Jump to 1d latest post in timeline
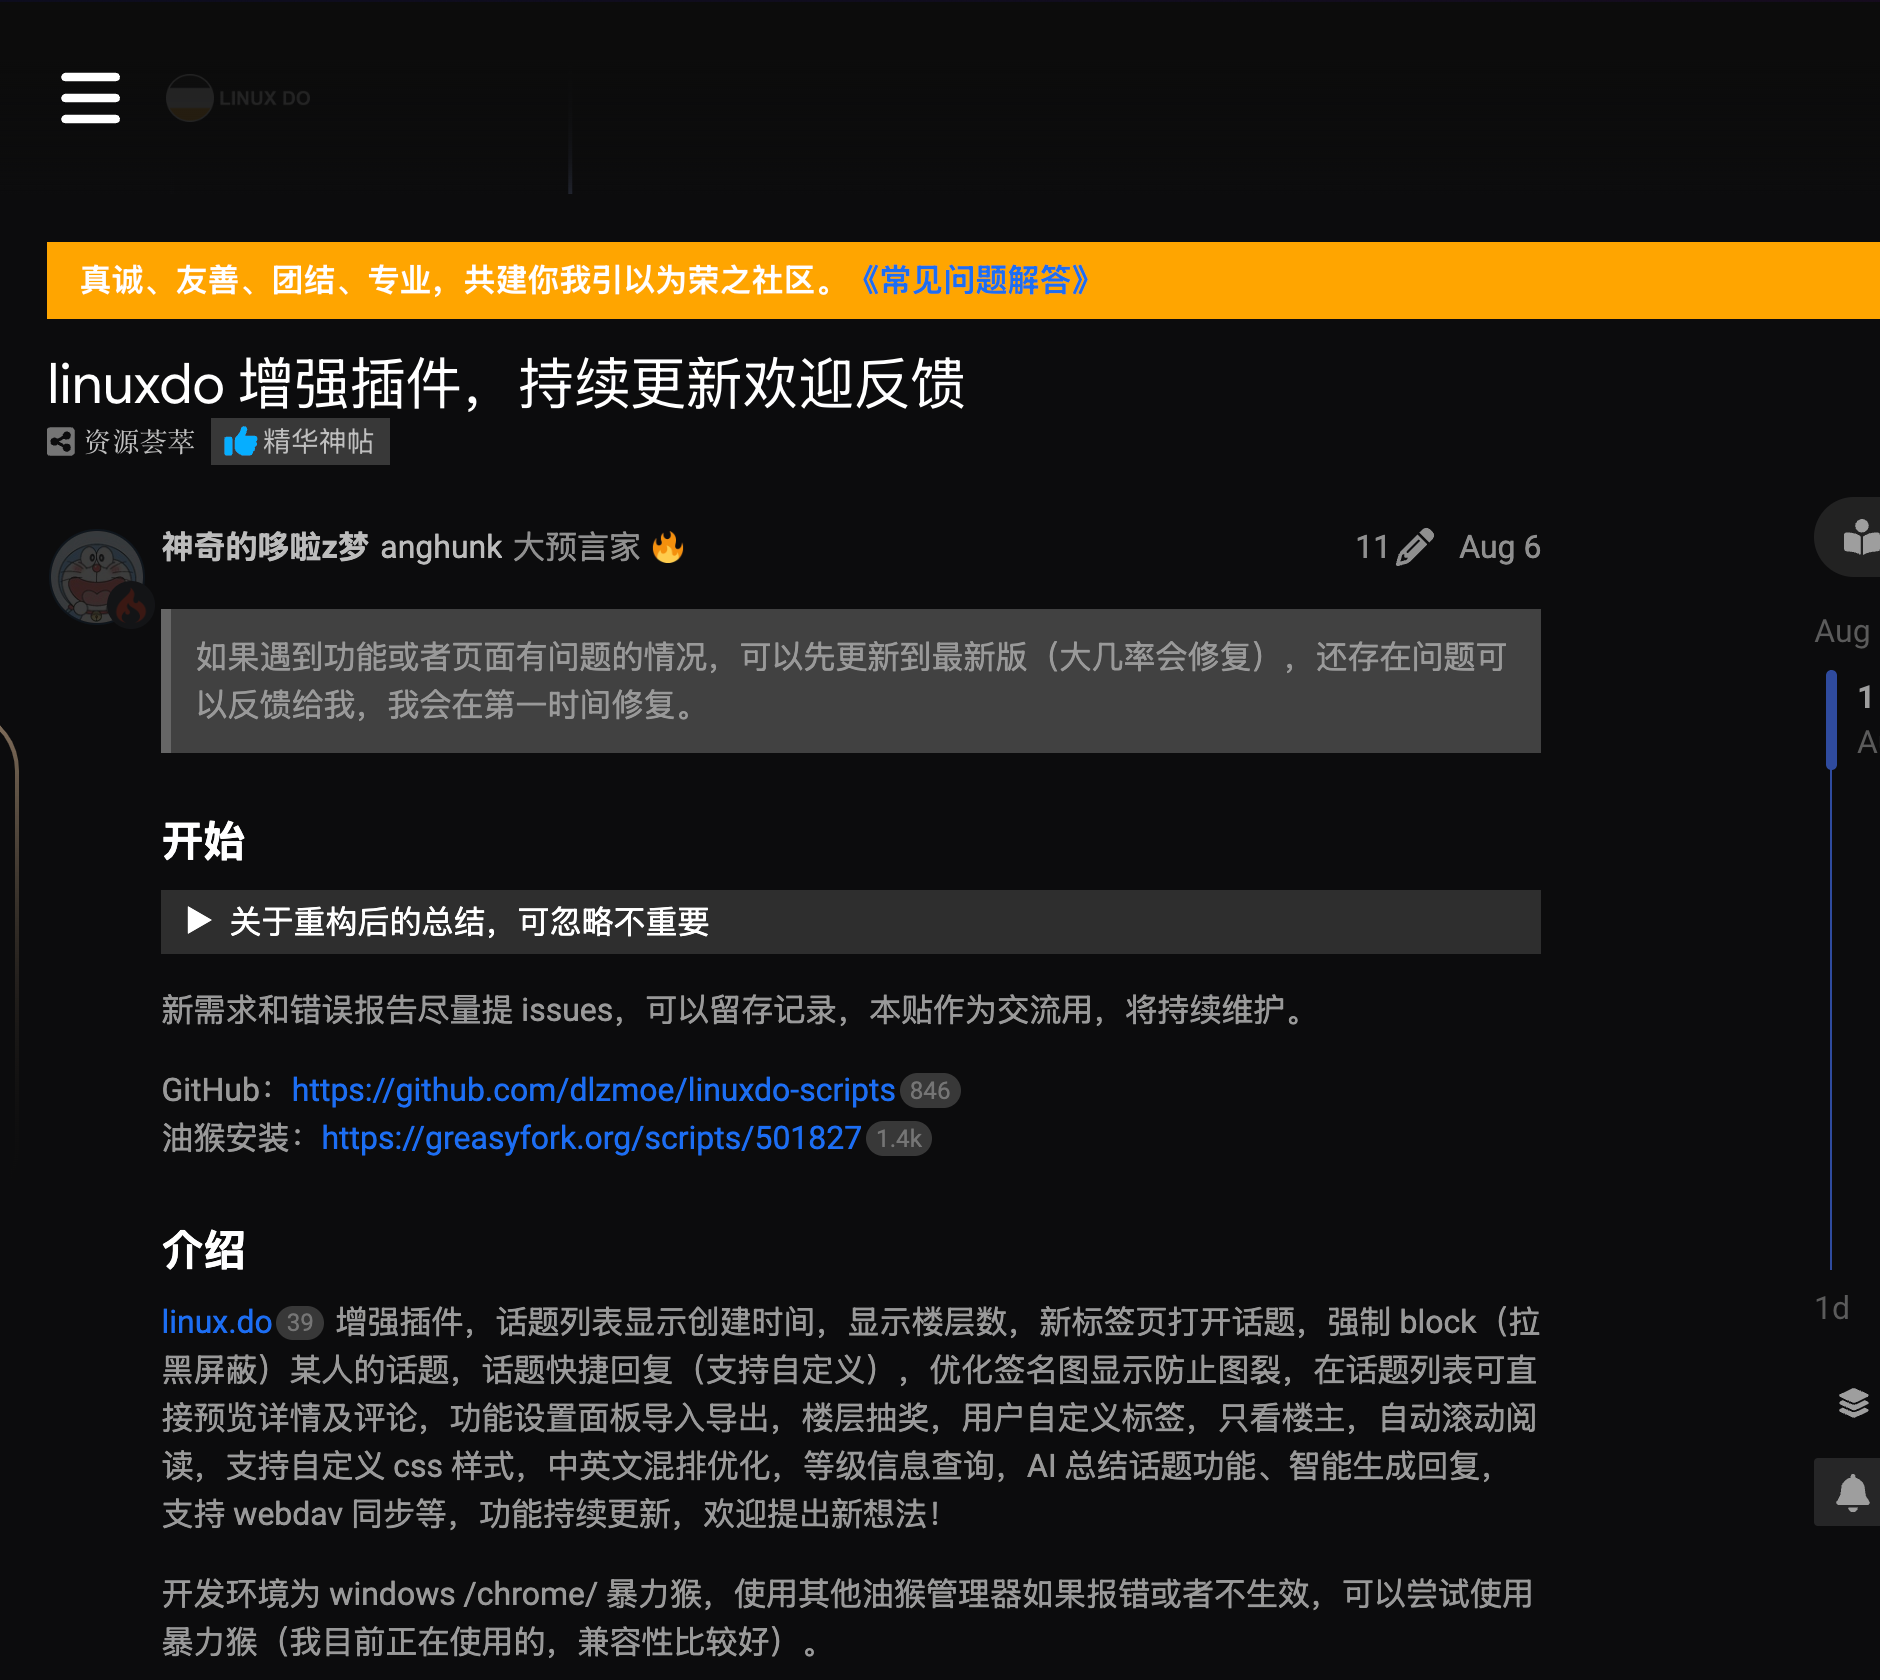 pyautogui.click(x=1832, y=1308)
